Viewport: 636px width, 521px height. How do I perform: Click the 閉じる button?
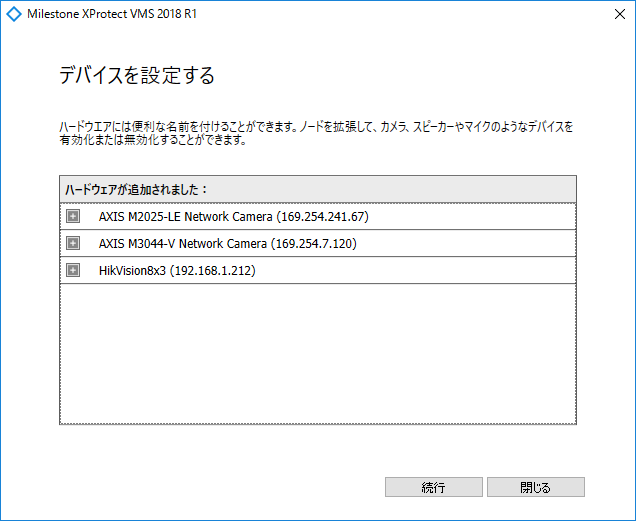pyautogui.click(x=536, y=487)
